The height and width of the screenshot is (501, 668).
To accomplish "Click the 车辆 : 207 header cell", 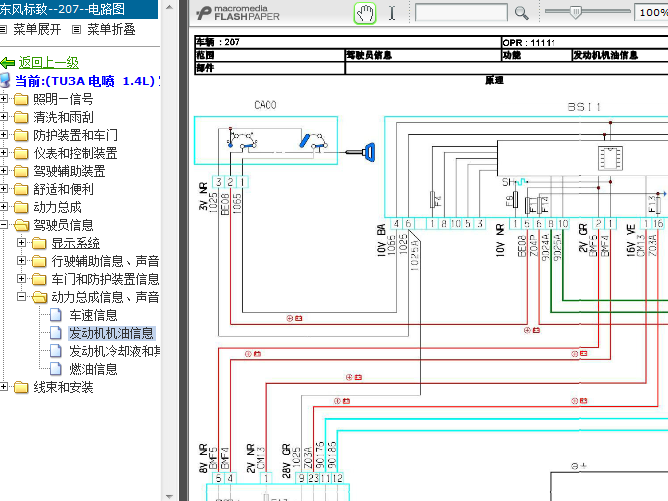I will pos(348,42).
